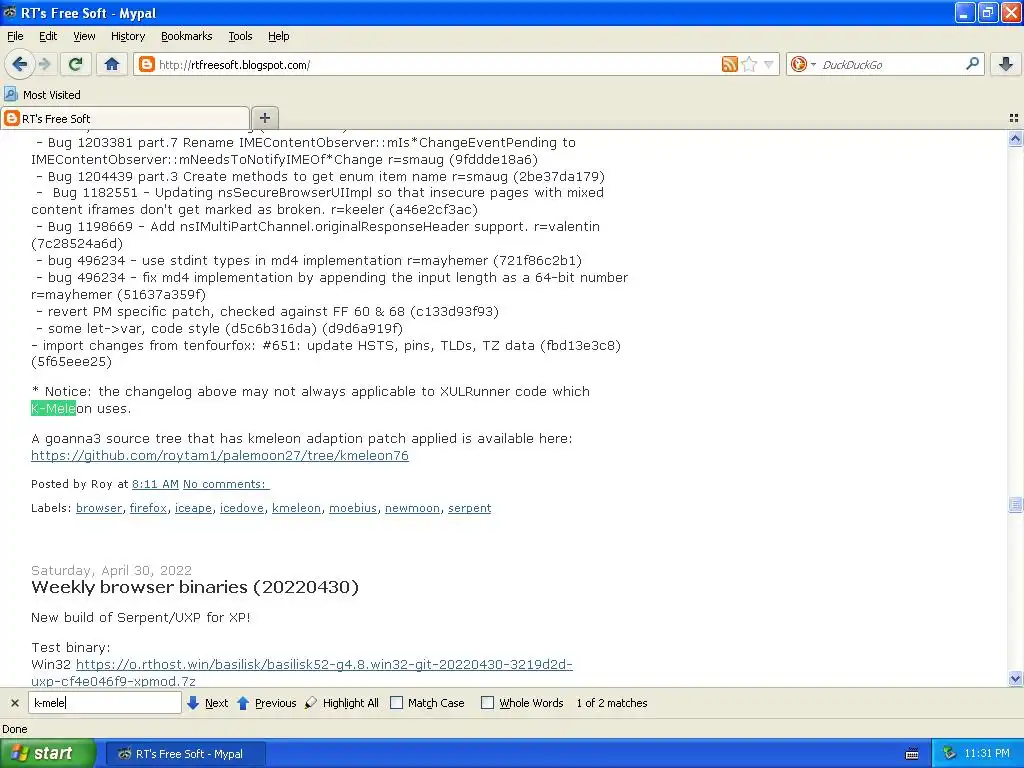Open the 8:11 AM post permalink
Viewport: 1024px width, 768px height.
click(x=155, y=484)
